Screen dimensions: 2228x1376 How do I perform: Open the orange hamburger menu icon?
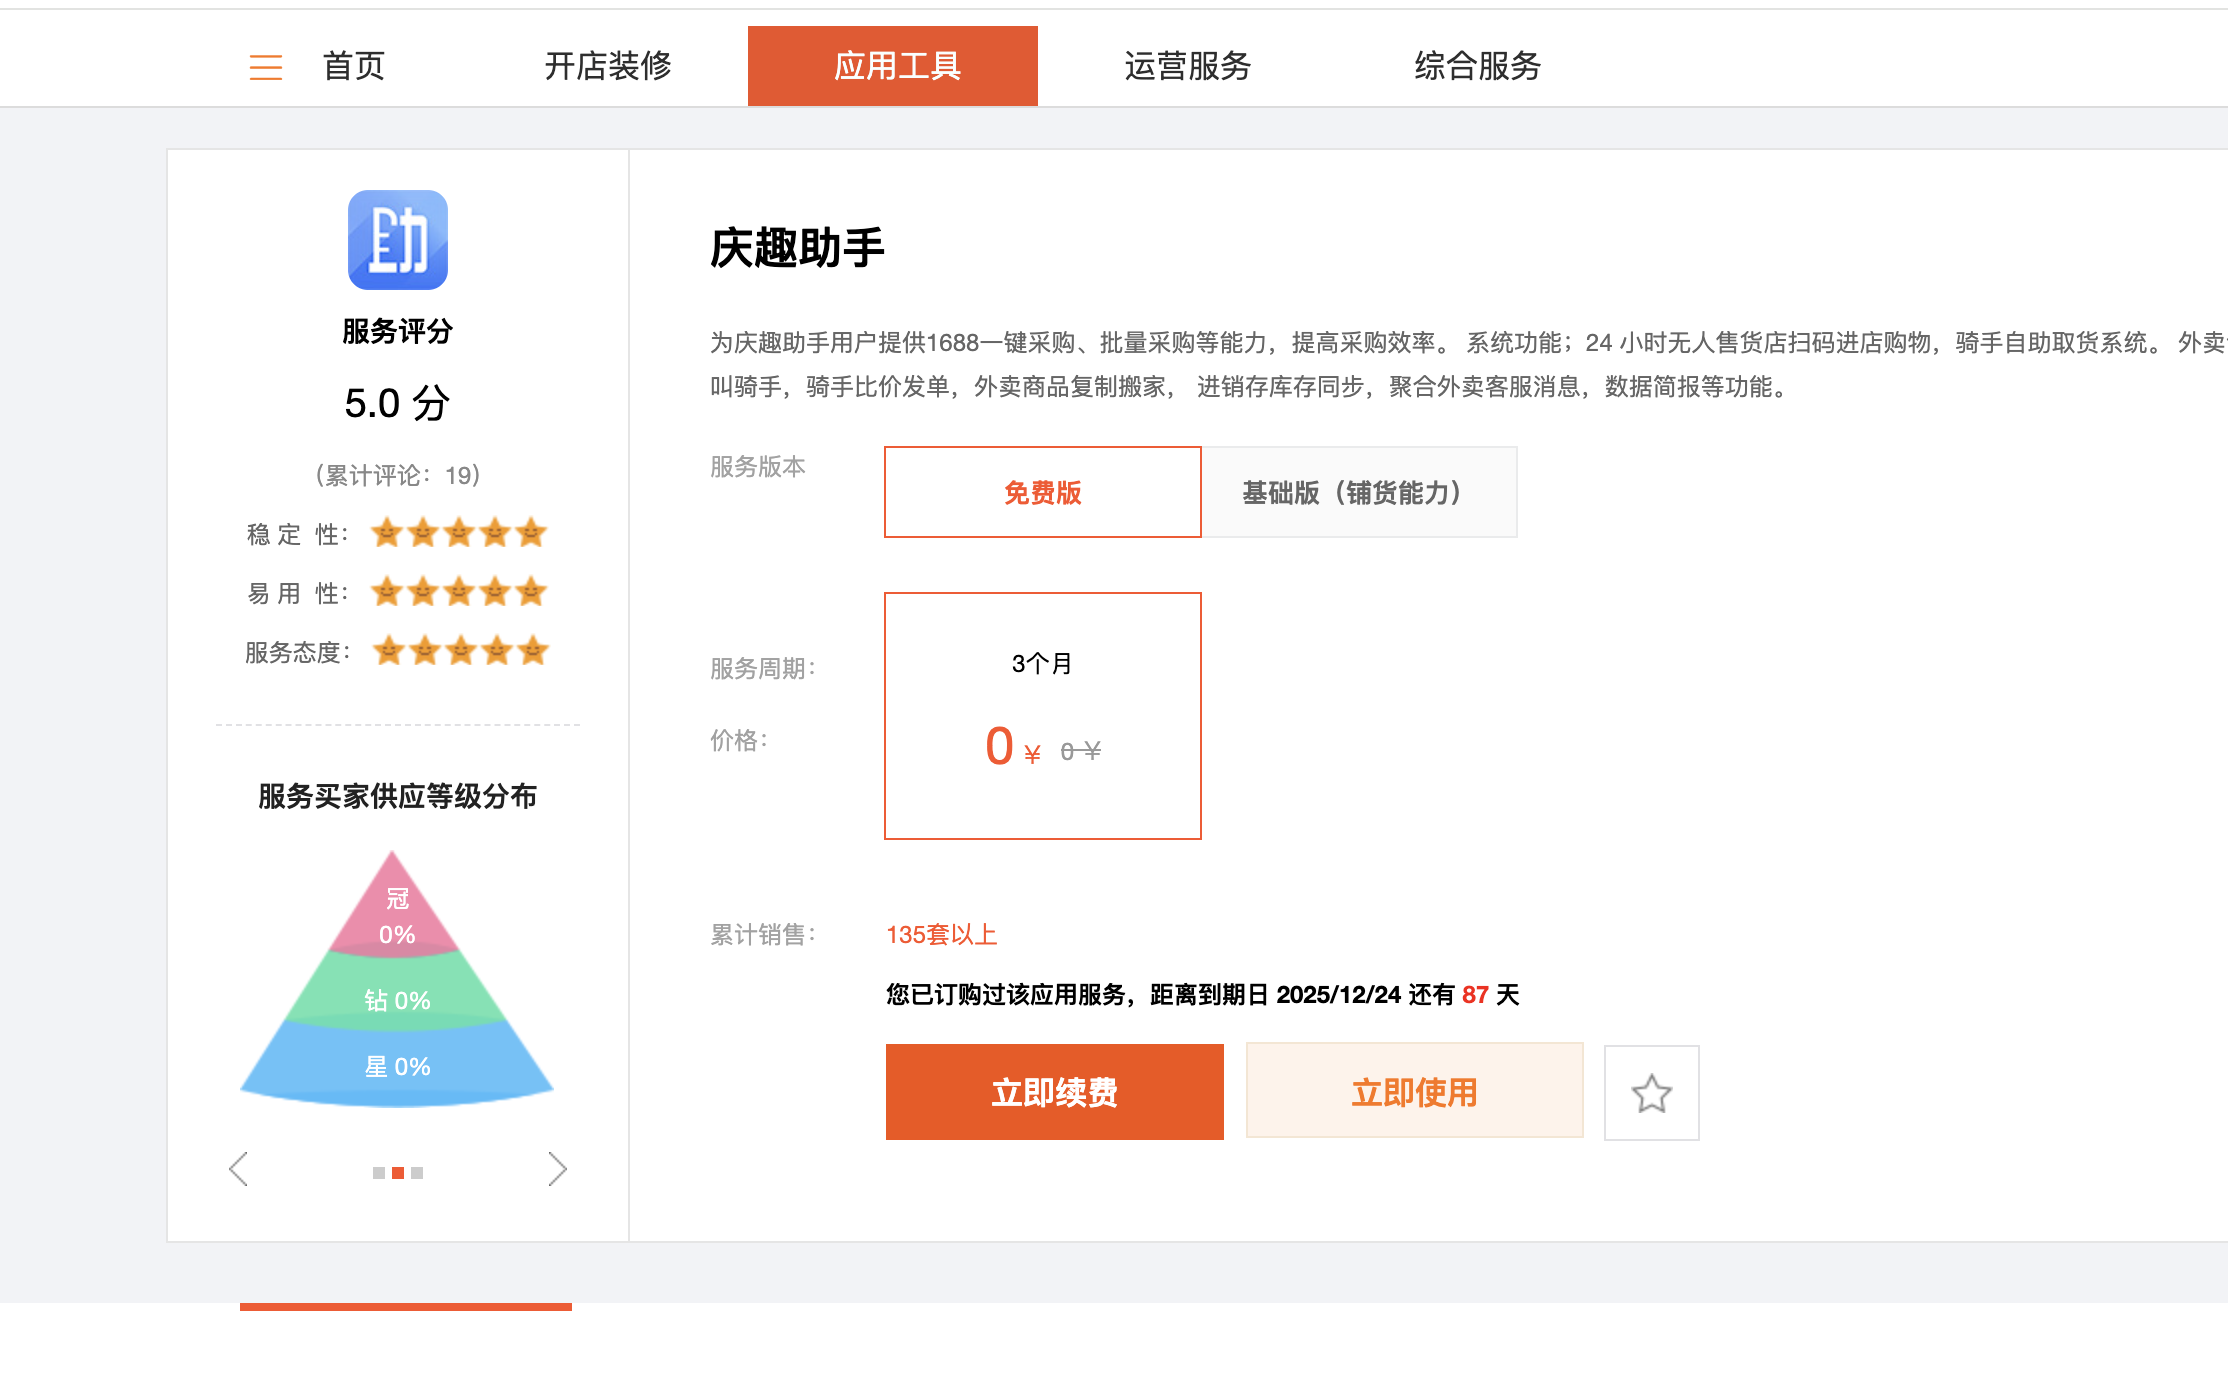click(x=265, y=67)
